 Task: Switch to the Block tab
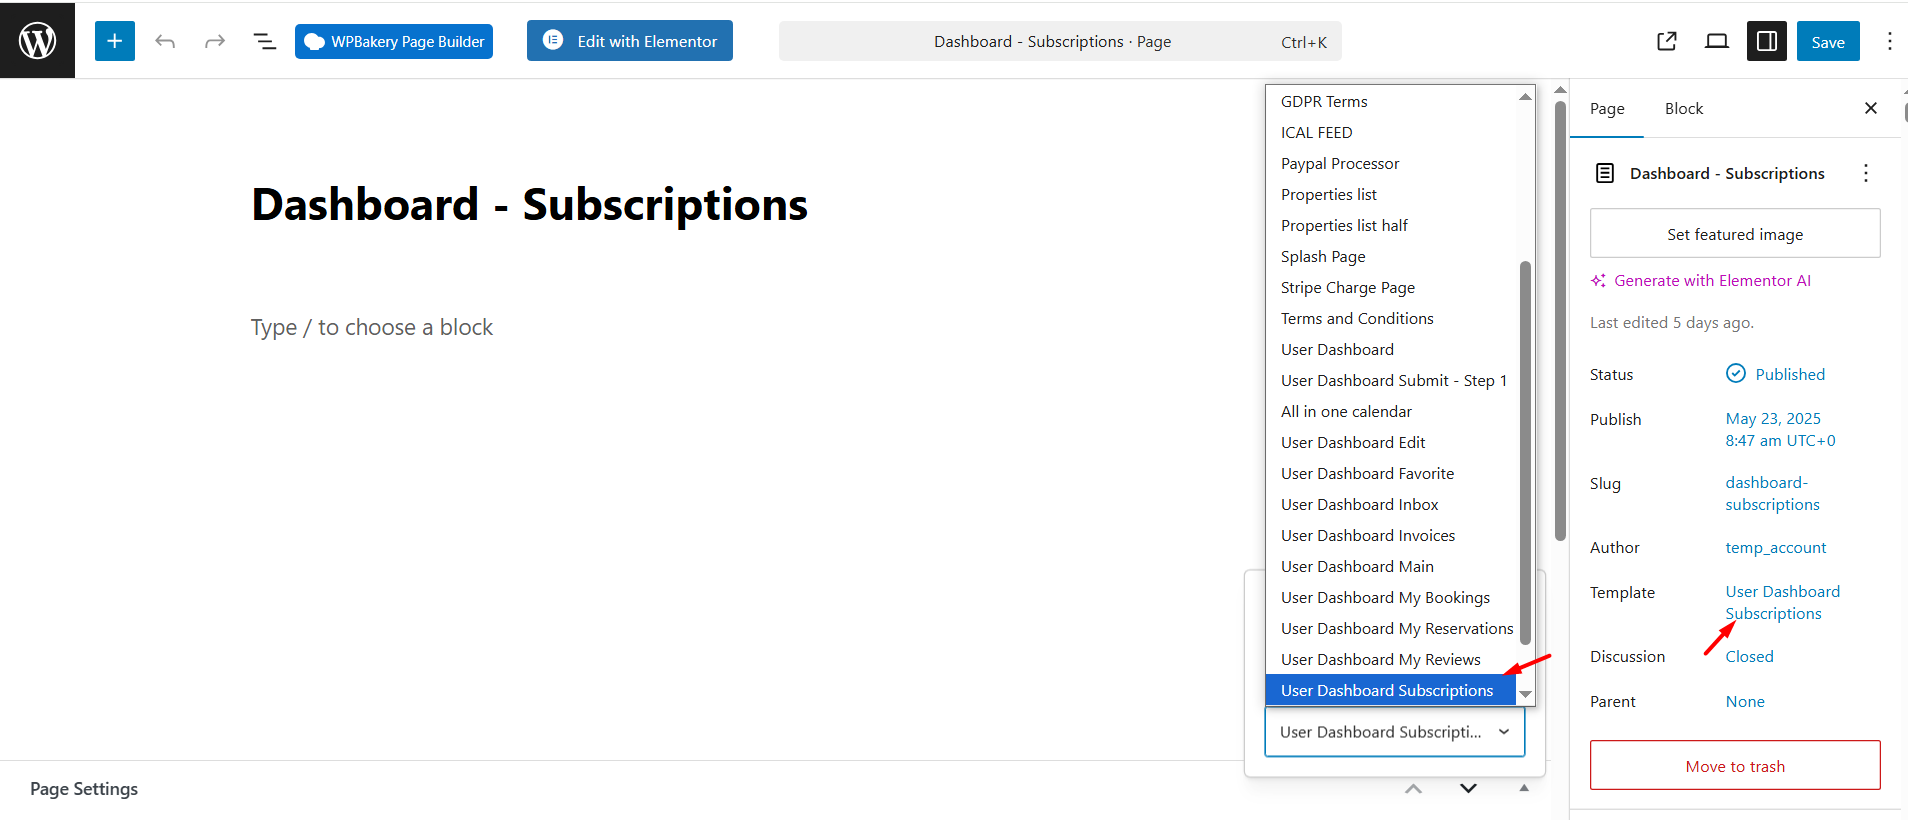[1683, 108]
